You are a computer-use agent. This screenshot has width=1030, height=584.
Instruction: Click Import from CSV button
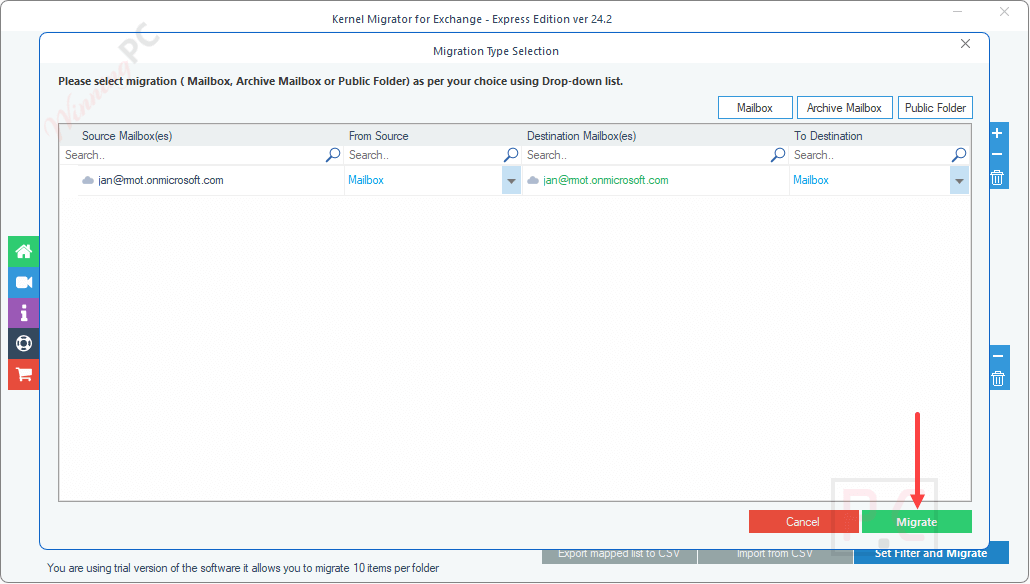[x=775, y=554]
